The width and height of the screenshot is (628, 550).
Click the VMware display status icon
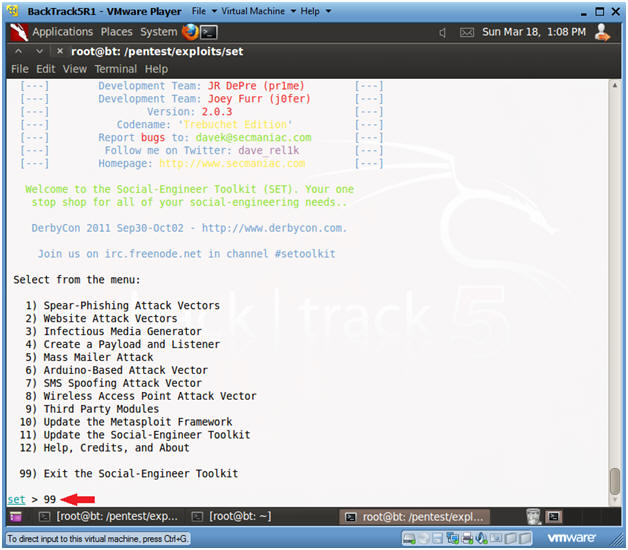tap(495, 538)
